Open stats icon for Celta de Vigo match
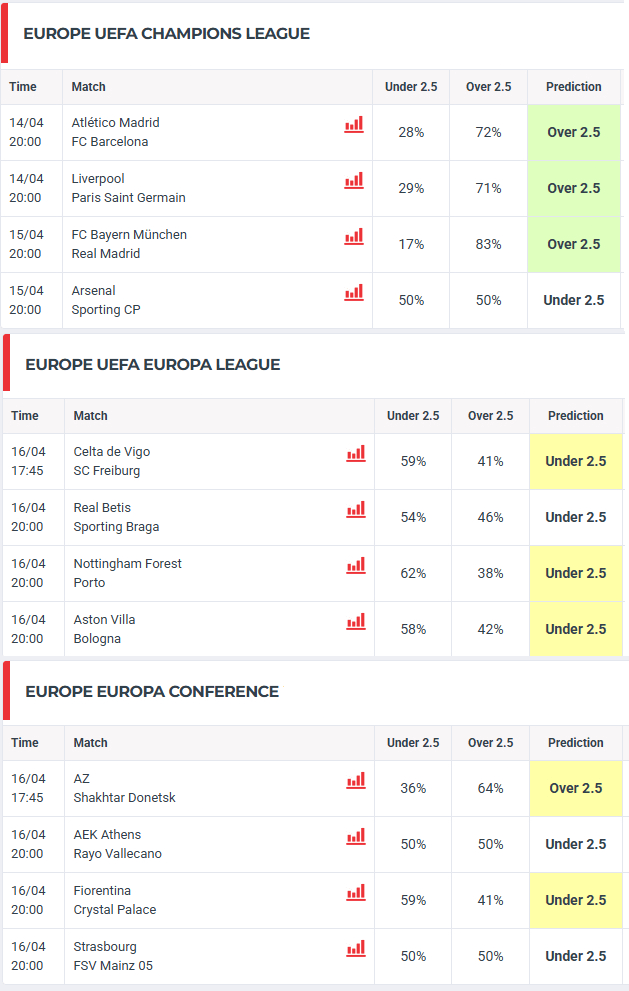The image size is (629, 991). tap(356, 453)
